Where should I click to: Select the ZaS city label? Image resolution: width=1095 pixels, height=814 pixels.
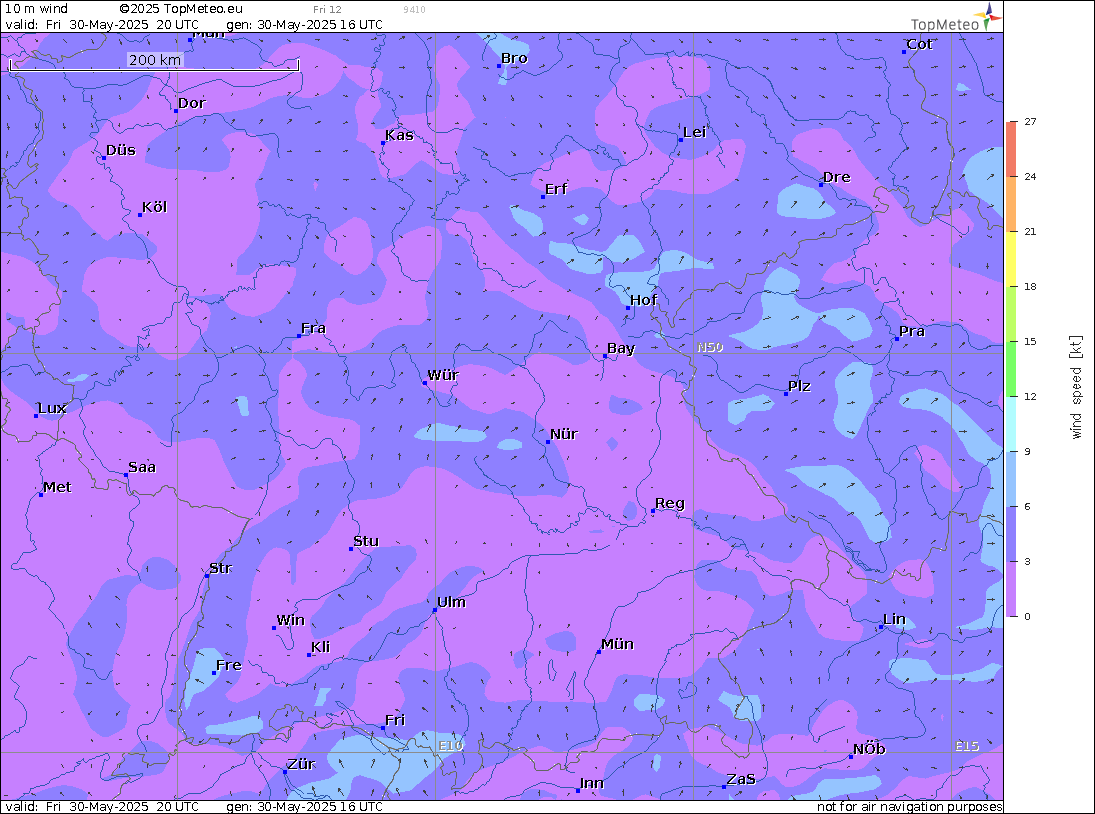[741, 779]
